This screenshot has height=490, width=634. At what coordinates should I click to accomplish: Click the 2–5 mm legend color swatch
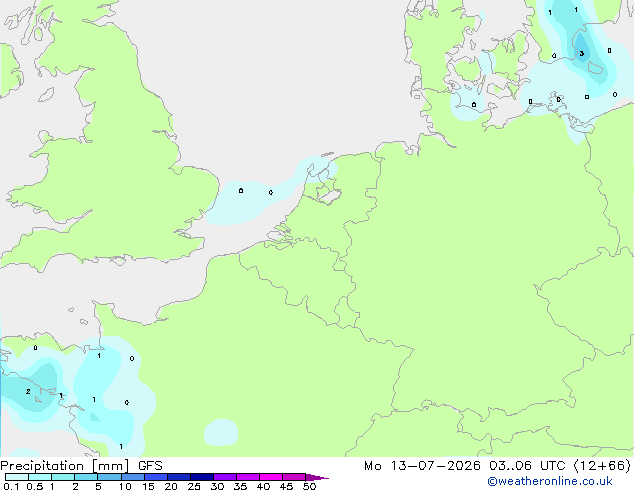pos(86,477)
